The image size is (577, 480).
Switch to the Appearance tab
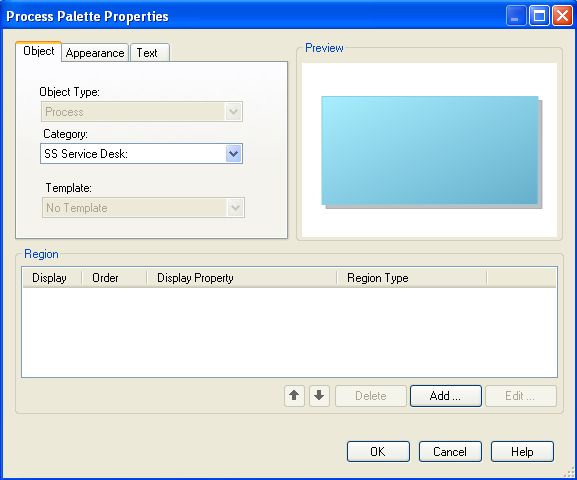coord(95,53)
